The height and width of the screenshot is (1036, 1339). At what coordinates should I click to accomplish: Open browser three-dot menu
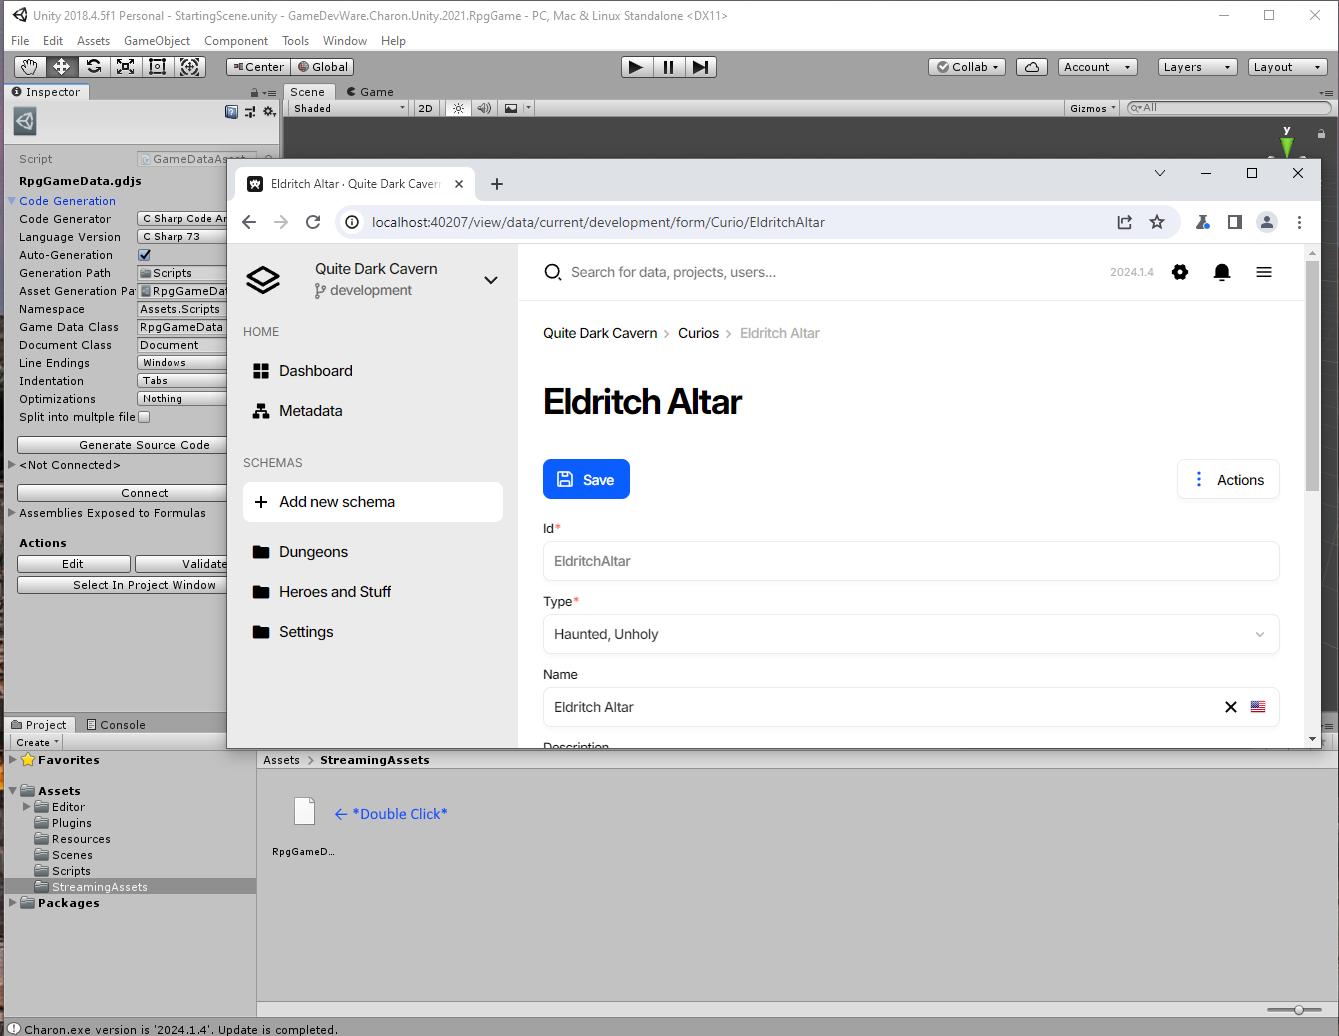pyautogui.click(x=1299, y=222)
